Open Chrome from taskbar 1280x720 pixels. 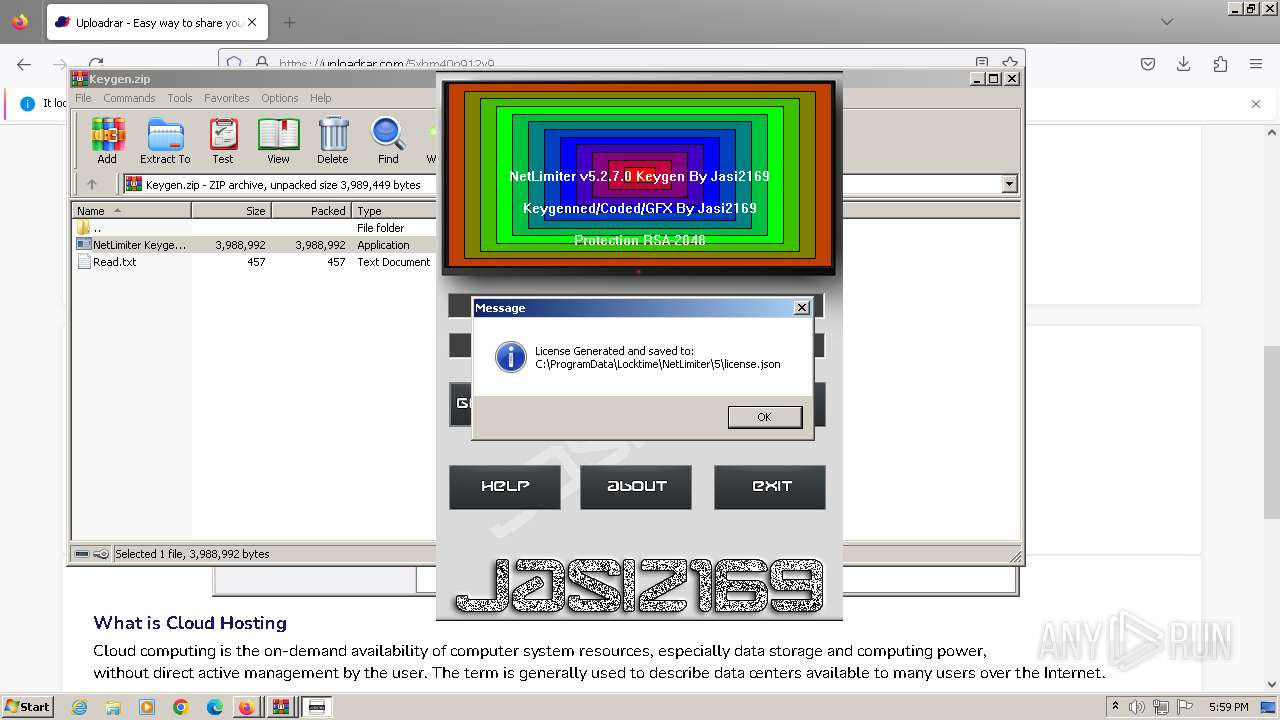(181, 707)
